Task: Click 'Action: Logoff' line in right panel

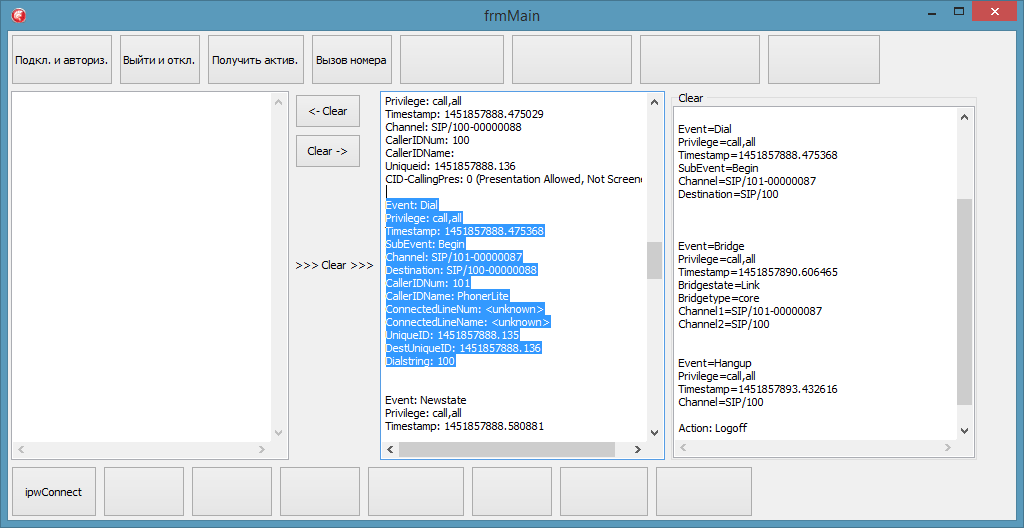Action: pos(712,428)
